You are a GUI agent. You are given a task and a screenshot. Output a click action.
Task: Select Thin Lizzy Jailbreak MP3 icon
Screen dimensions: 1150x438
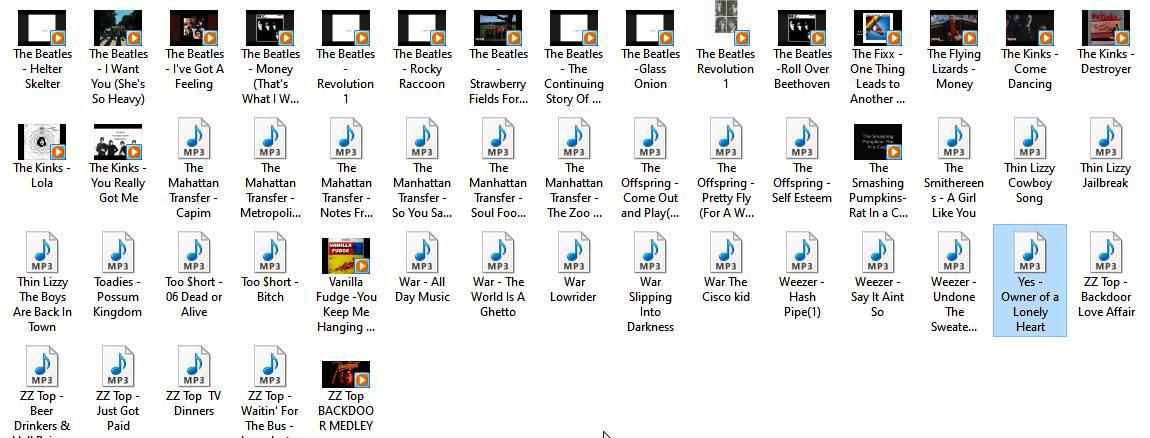point(1106,139)
